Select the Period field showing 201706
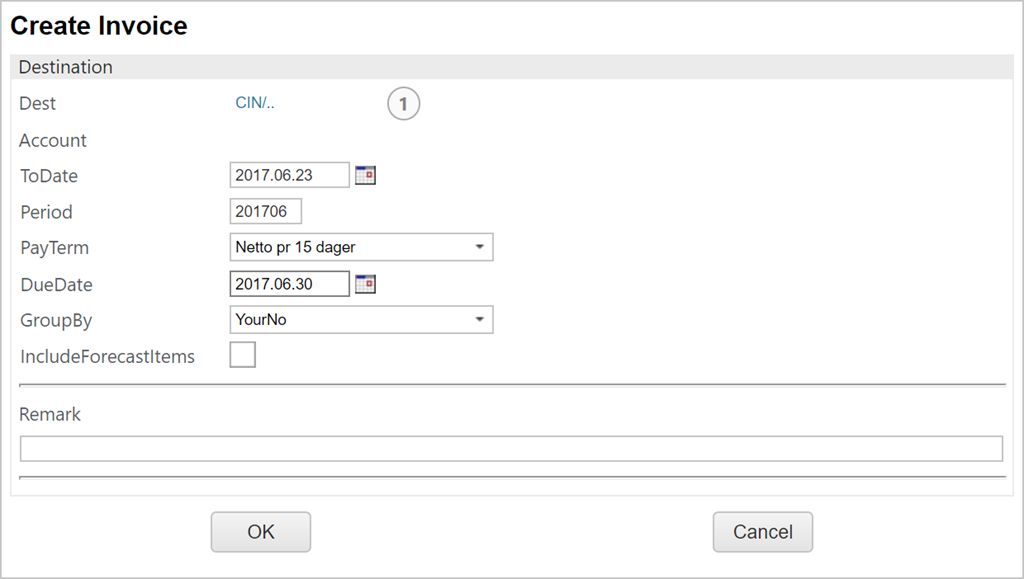This screenshot has height=579, width=1024. 265,212
